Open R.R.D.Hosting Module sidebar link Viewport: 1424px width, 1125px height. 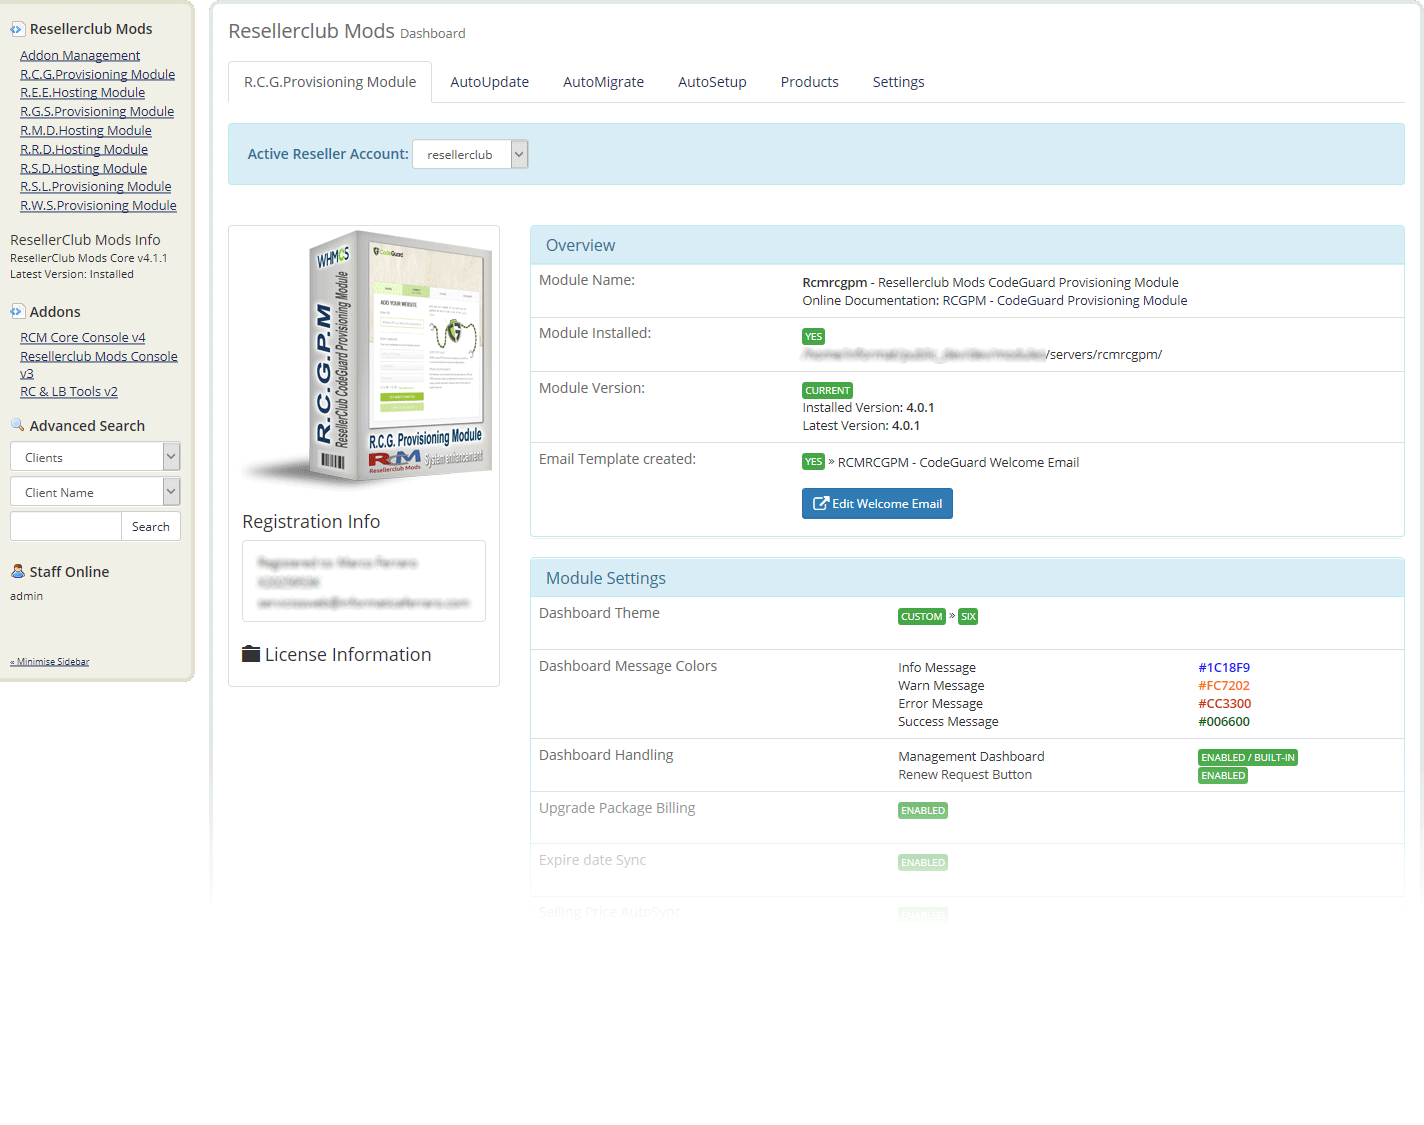(84, 149)
